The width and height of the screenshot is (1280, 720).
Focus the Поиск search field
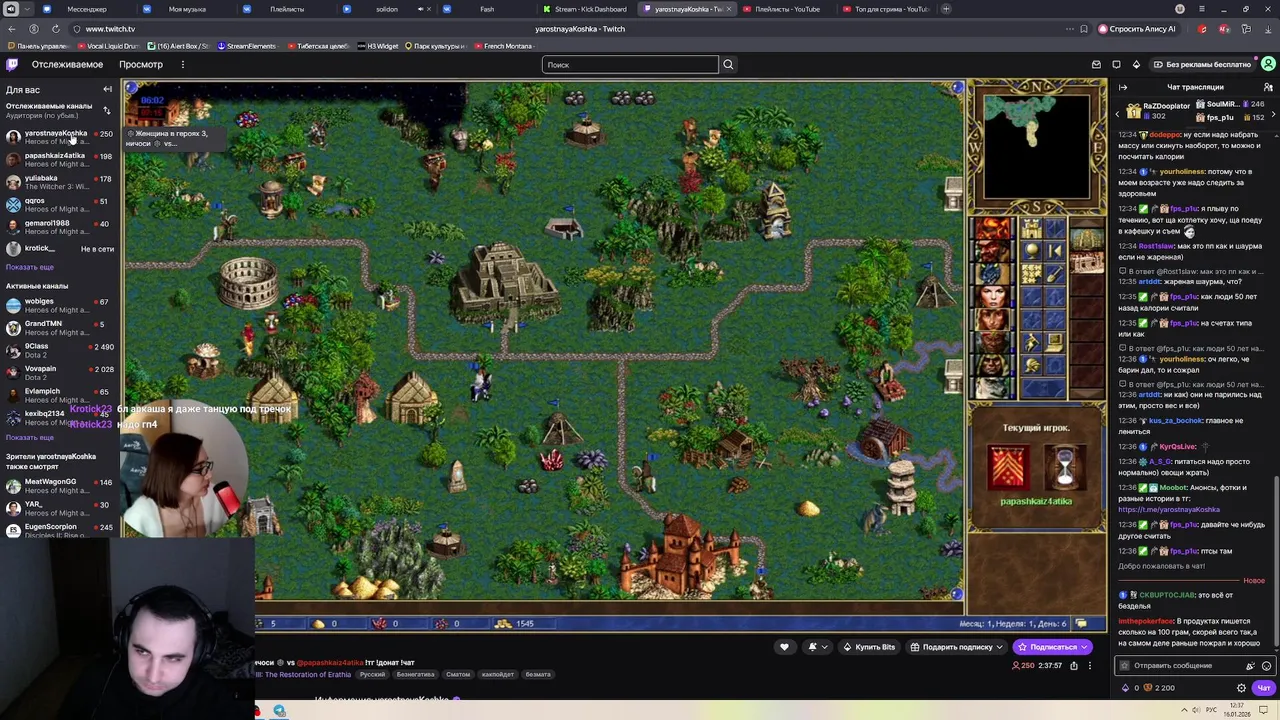(630, 65)
